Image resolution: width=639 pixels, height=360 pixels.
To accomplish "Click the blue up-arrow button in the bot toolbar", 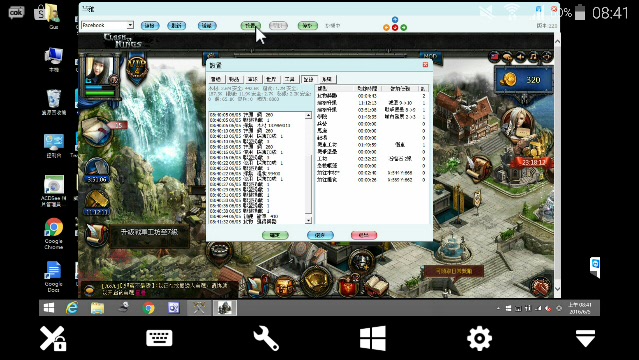I will (x=395, y=20).
